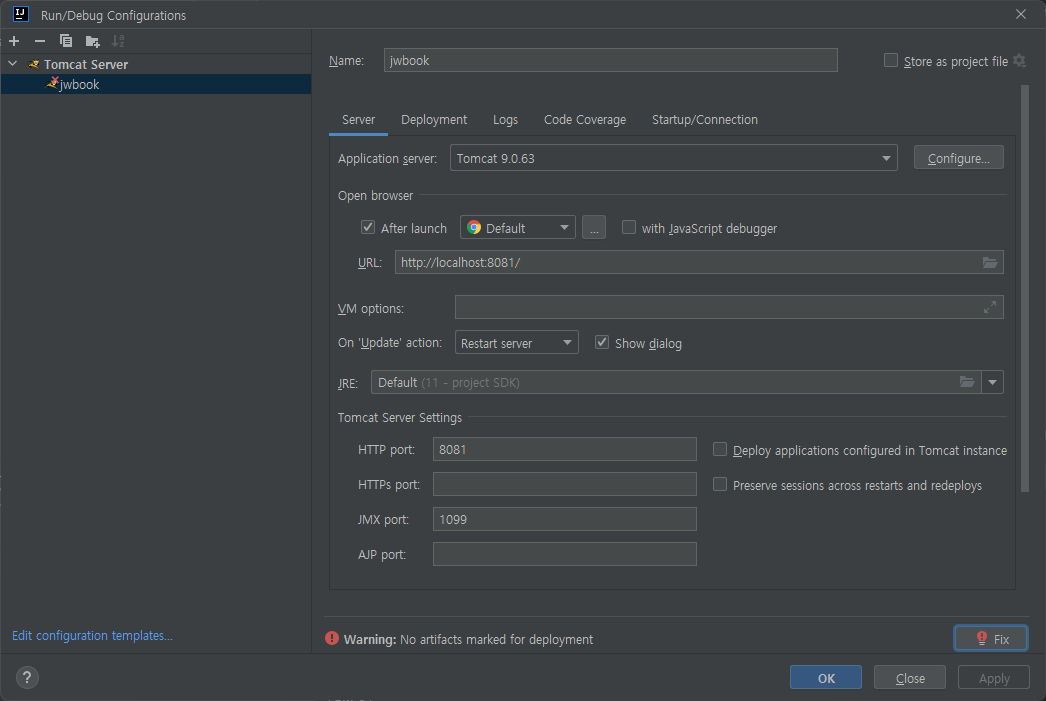Screen dimensions: 1046x701
Task: Open the Code Coverage tab
Action: (x=585, y=119)
